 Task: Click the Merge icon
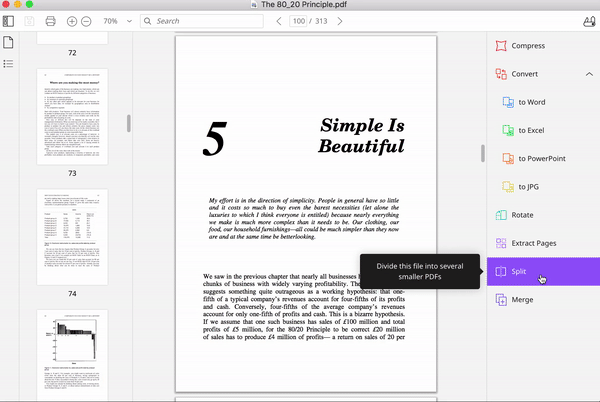[501, 299]
